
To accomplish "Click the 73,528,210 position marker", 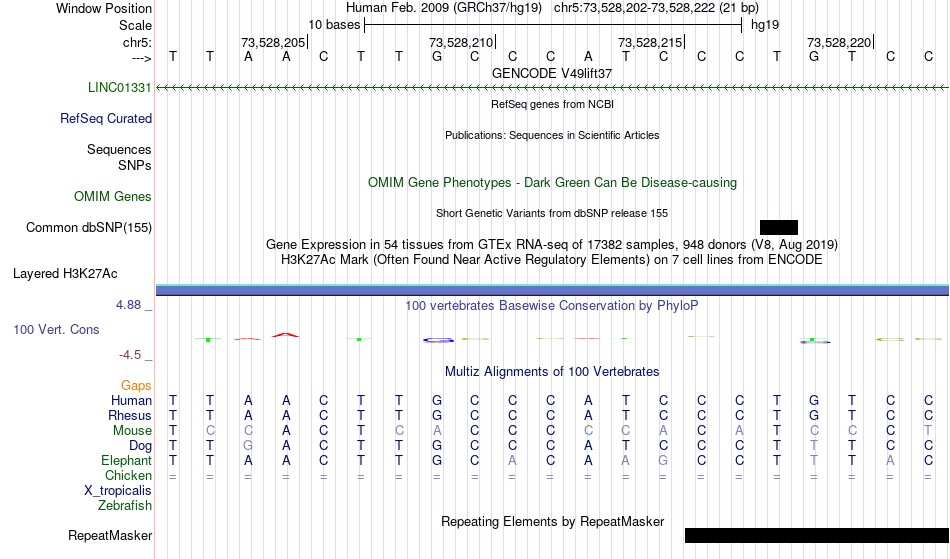I will (x=462, y=42).
